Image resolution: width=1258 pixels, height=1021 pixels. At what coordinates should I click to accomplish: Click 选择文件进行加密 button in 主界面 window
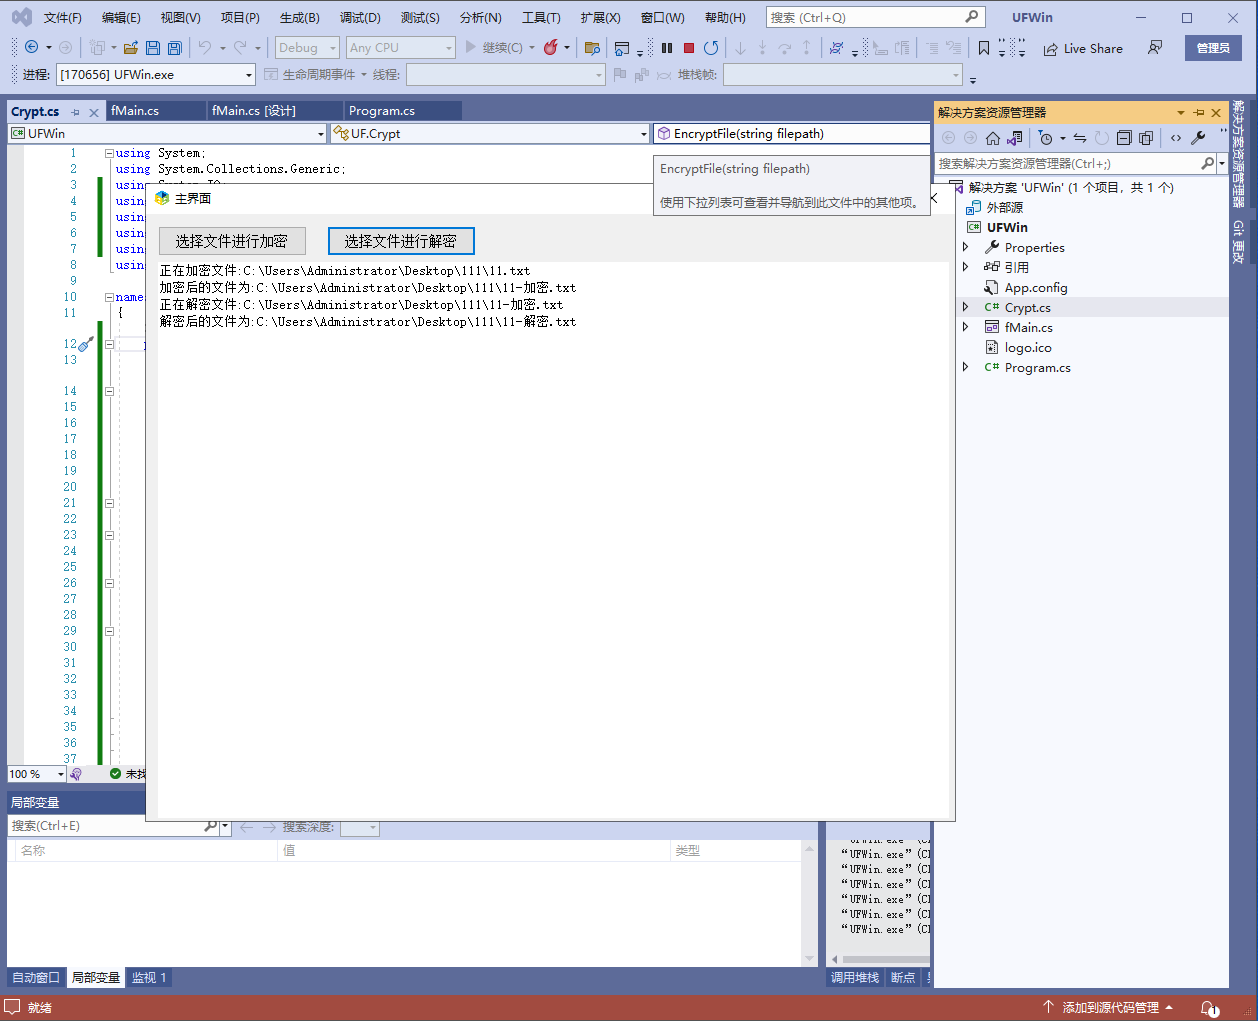pos(231,241)
